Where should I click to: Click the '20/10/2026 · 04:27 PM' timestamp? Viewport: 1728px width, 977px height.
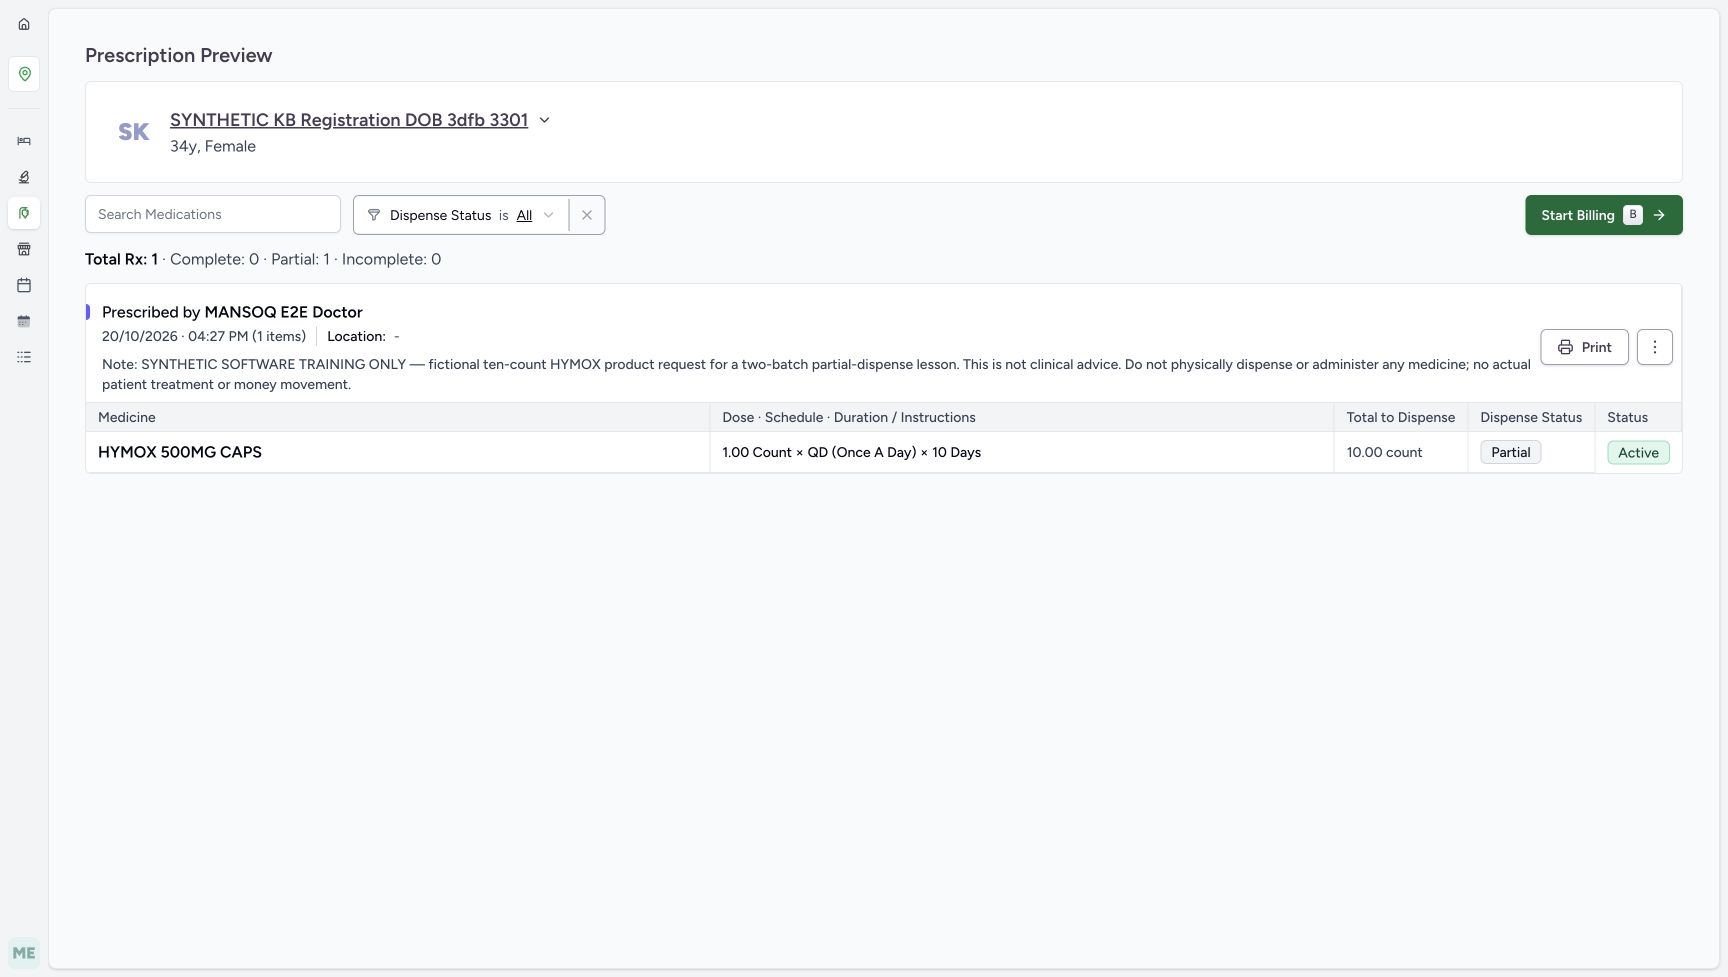click(175, 336)
